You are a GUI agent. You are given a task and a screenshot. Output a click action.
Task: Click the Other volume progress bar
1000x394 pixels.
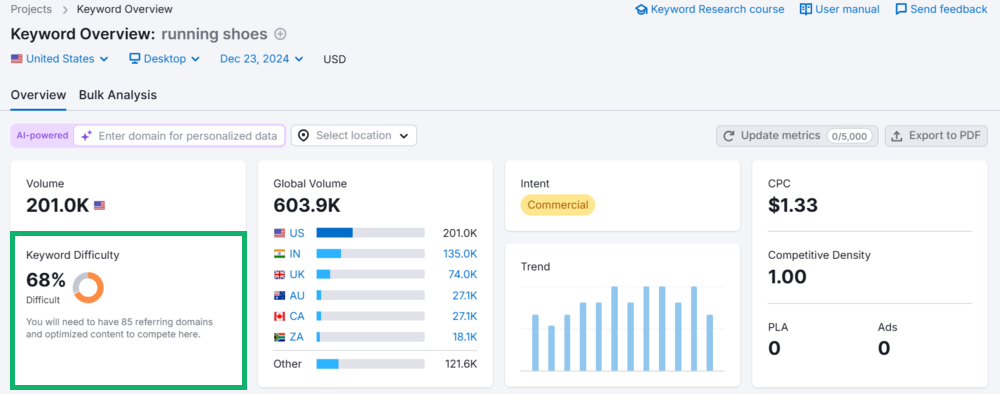coord(371,364)
